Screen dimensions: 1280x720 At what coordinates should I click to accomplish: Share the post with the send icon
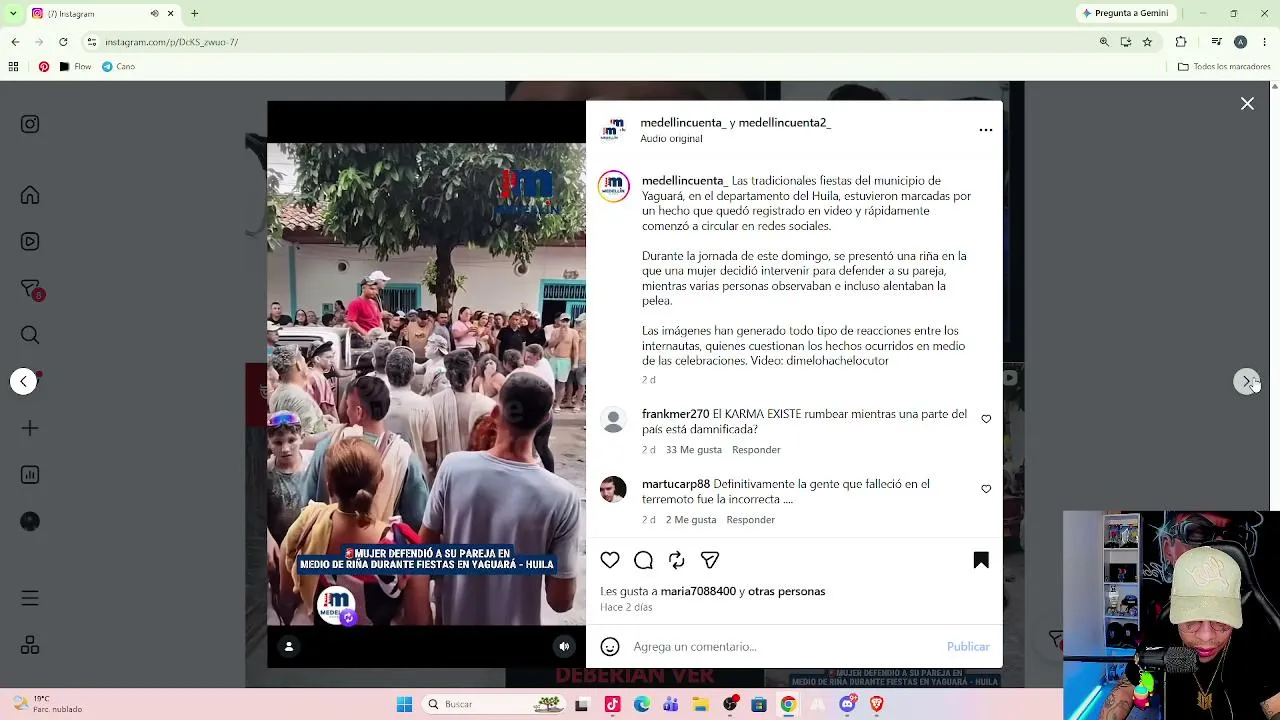[x=710, y=560]
